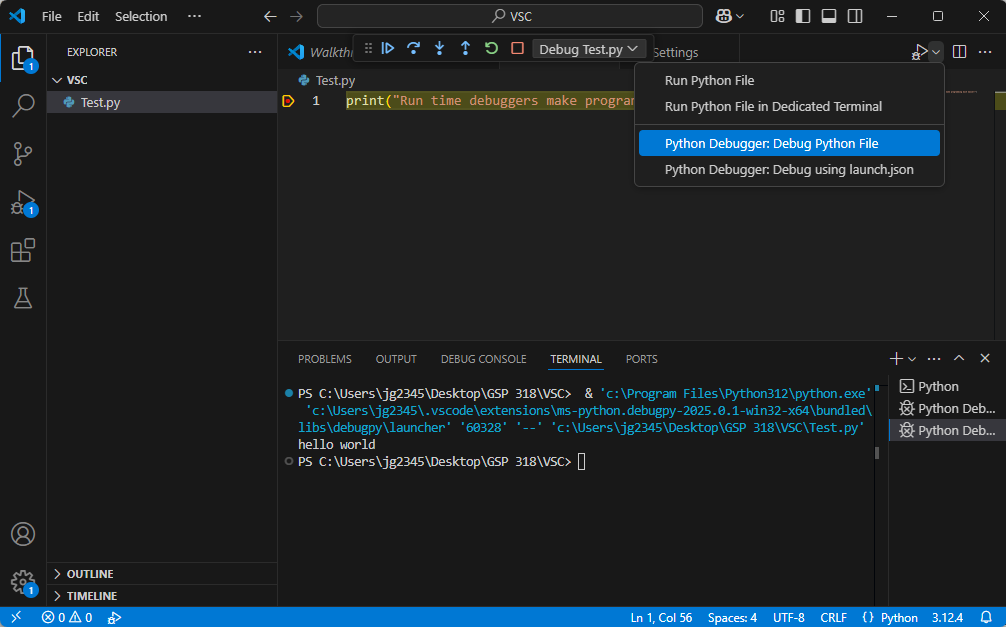Expand the OUTLINE section

click(89, 574)
